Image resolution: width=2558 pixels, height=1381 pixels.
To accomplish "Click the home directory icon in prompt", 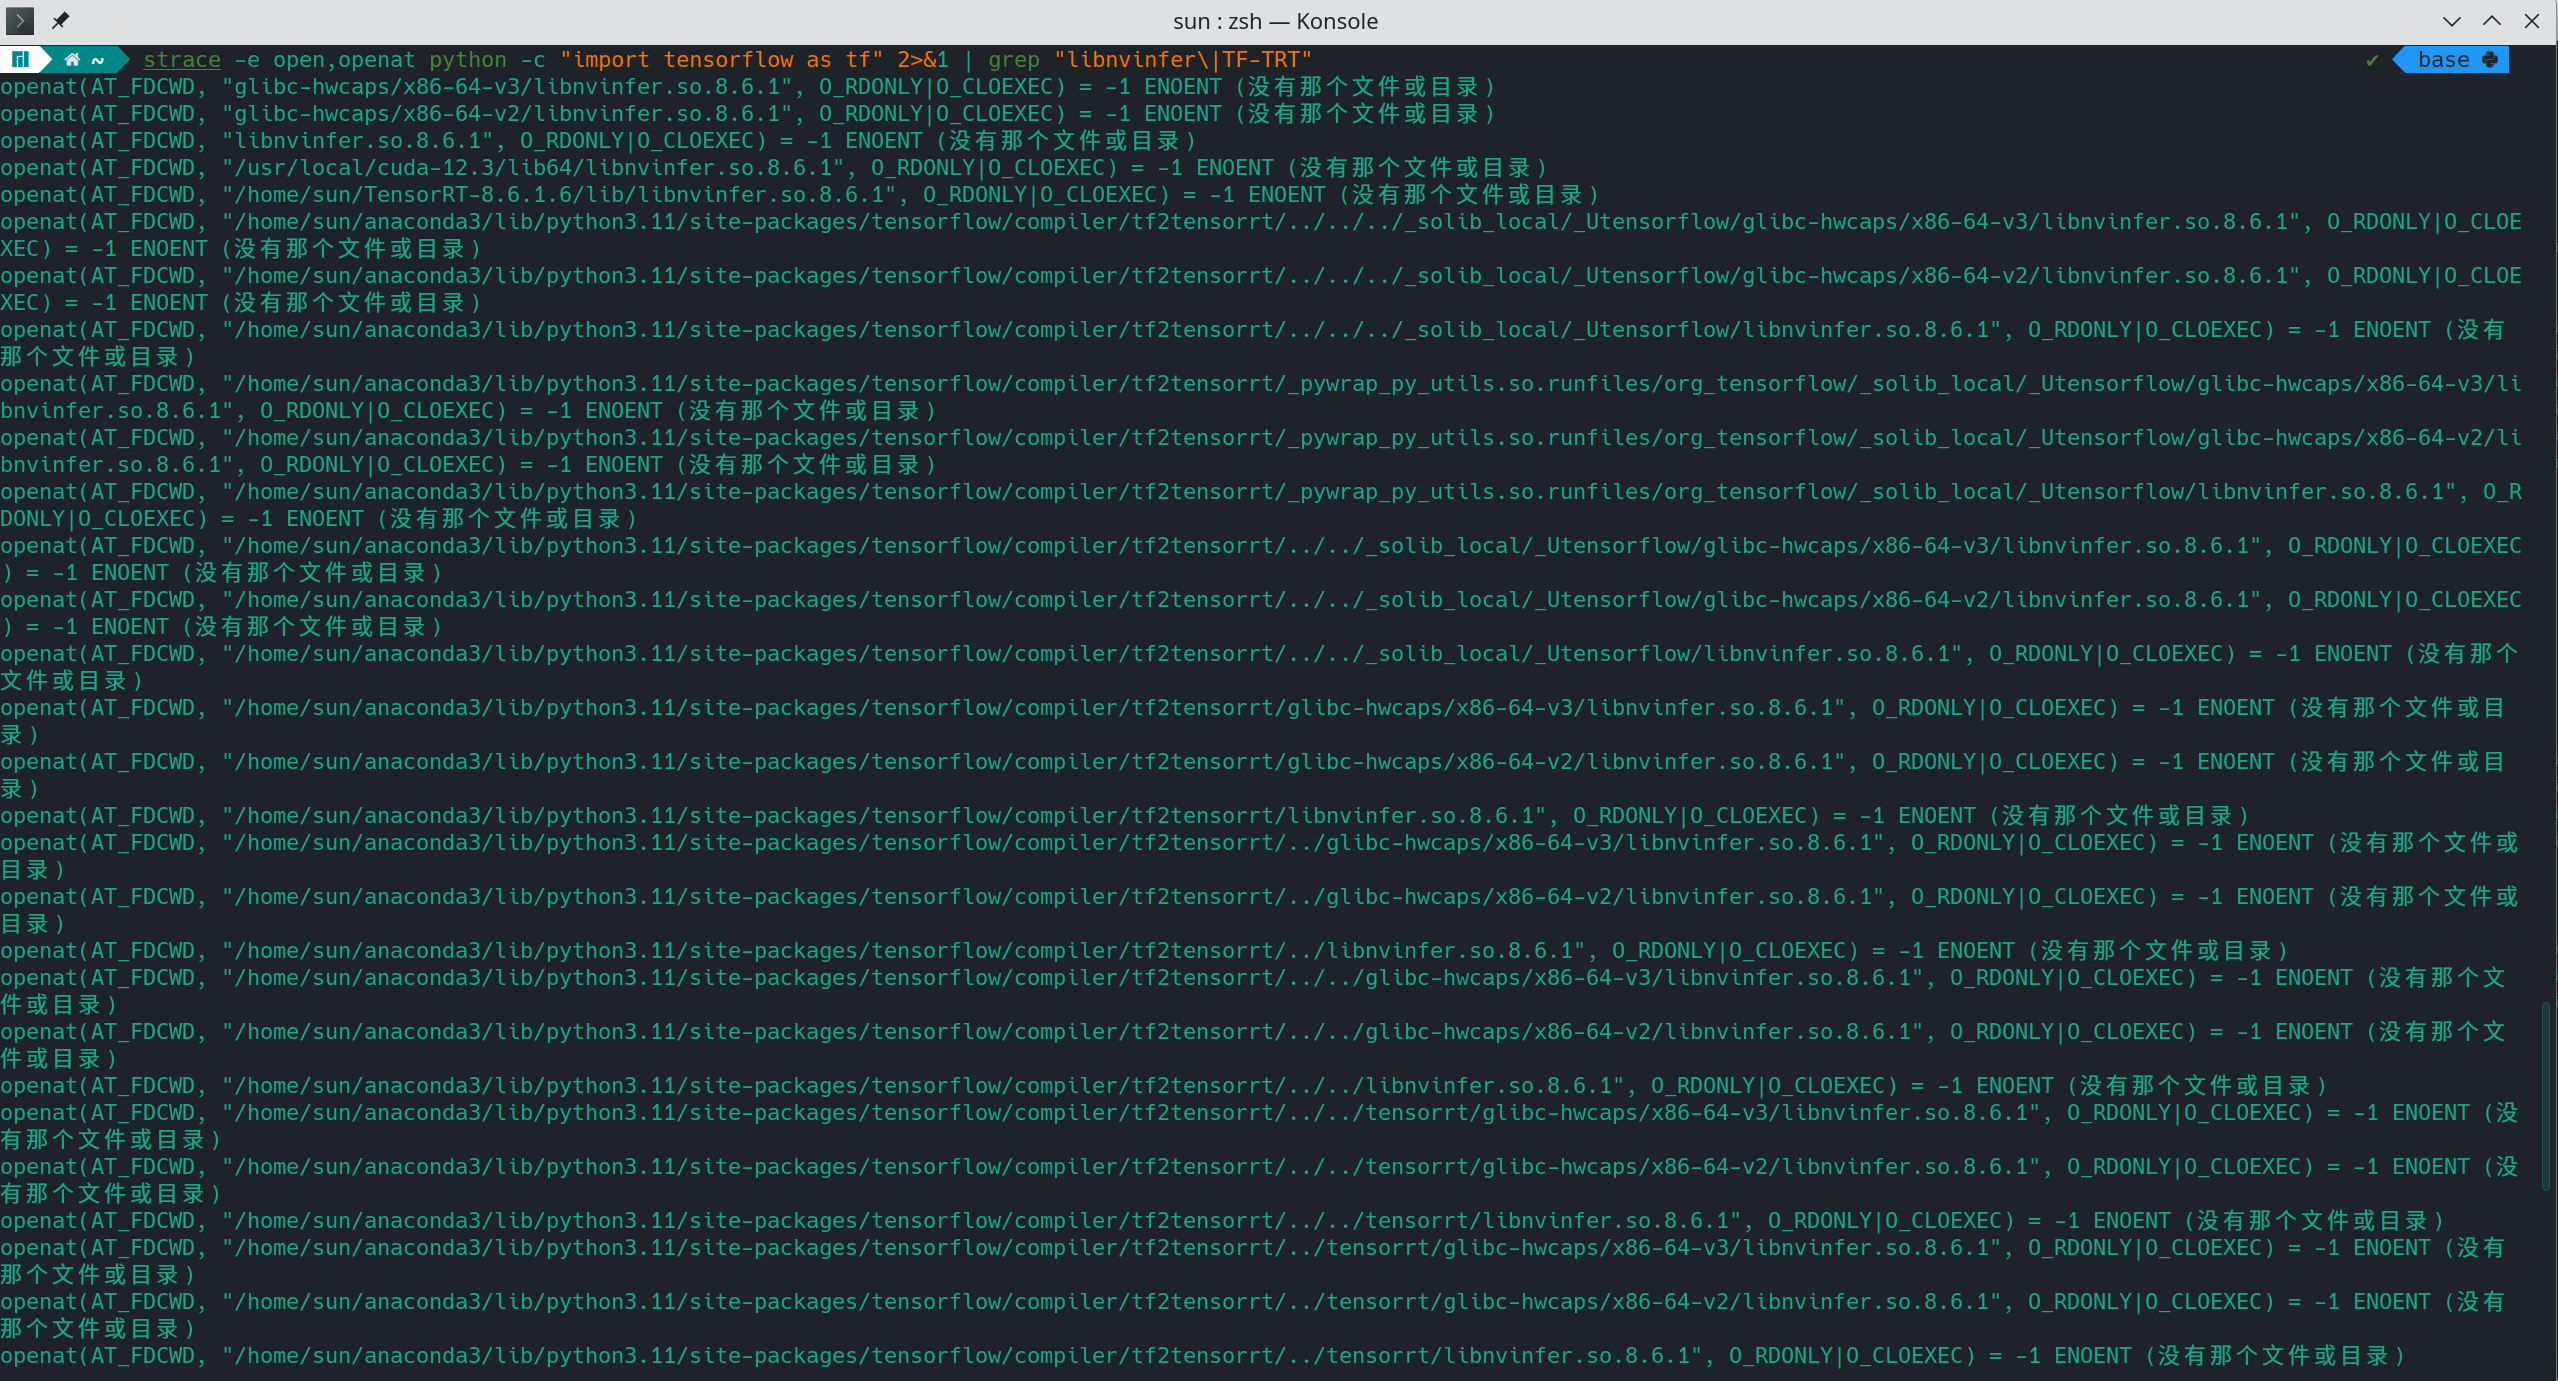I will (x=72, y=60).
